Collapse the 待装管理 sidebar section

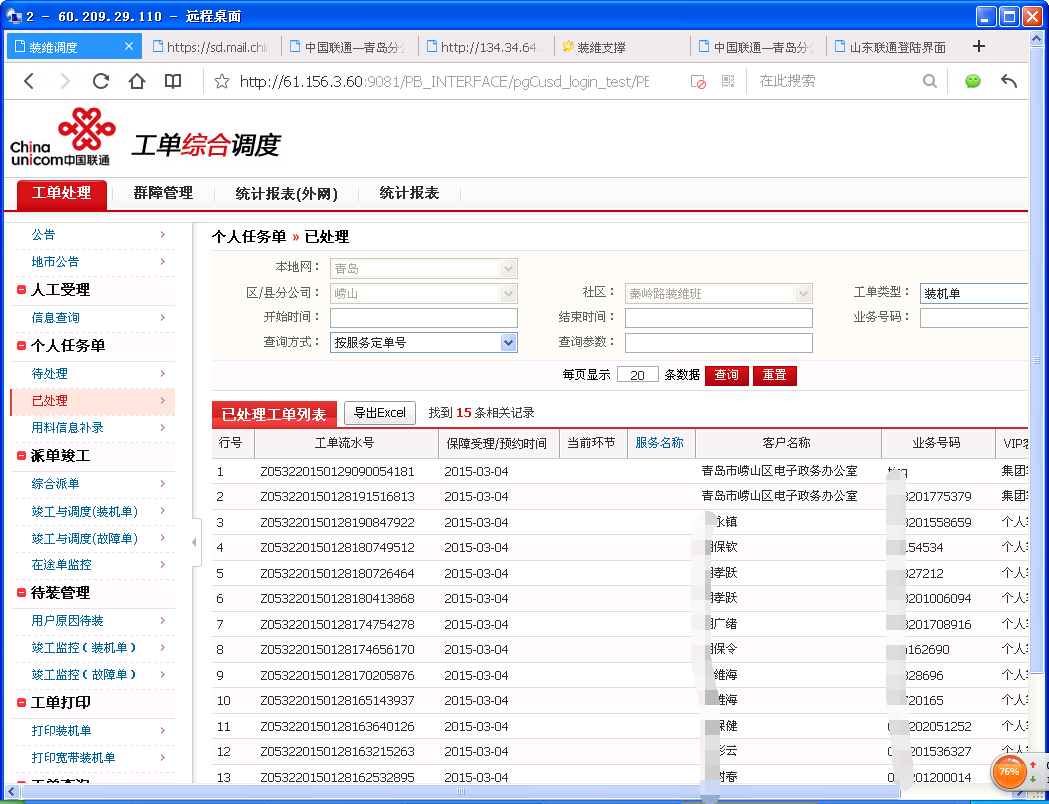(21, 593)
